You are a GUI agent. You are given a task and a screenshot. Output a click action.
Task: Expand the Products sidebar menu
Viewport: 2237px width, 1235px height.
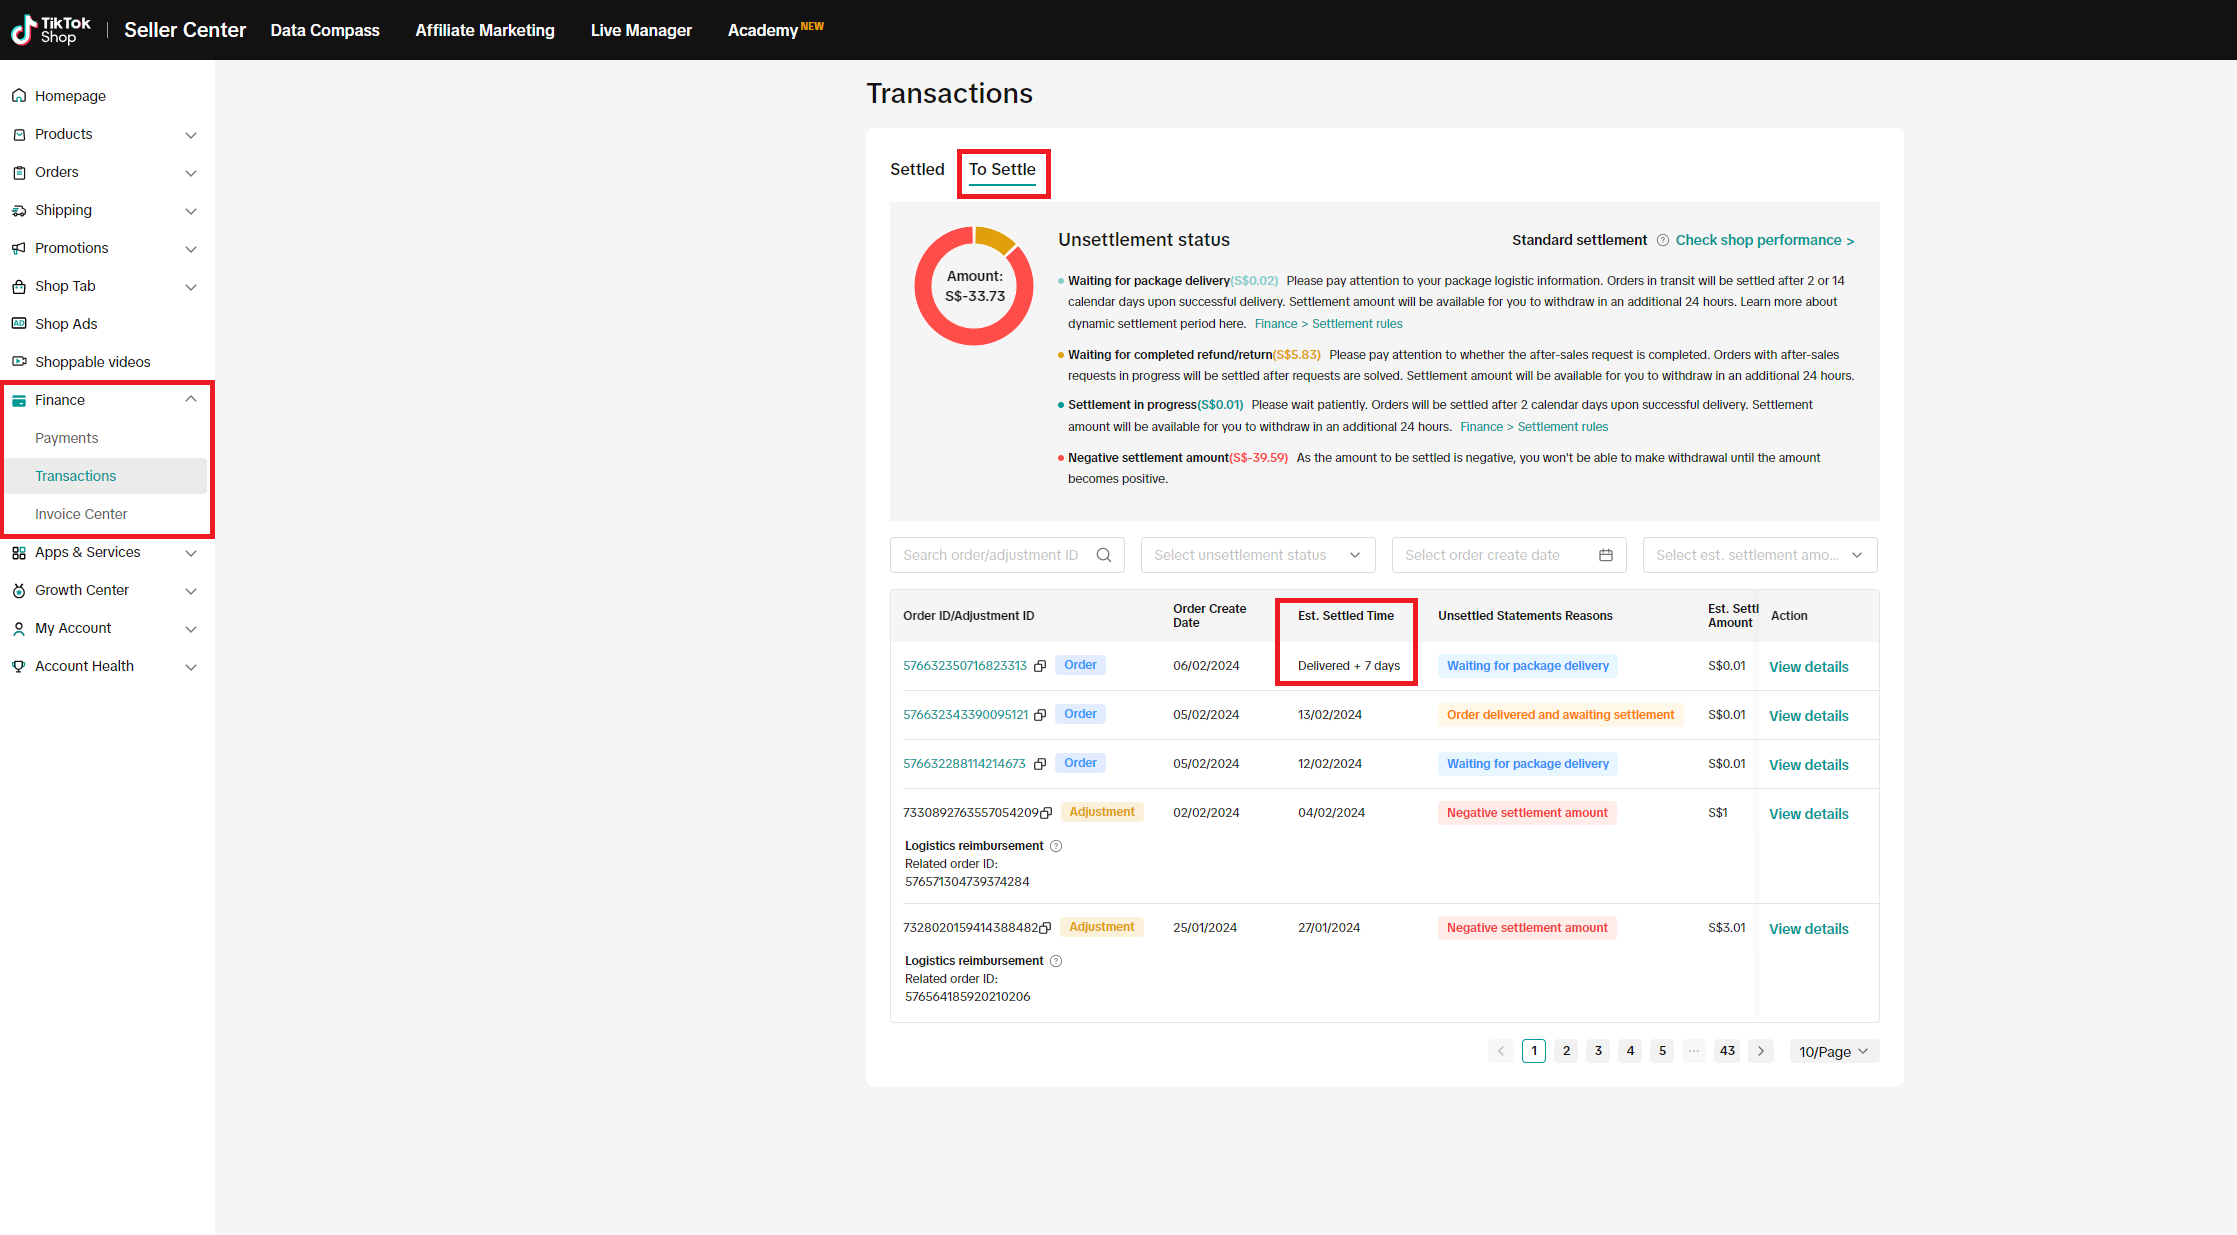[x=191, y=135]
